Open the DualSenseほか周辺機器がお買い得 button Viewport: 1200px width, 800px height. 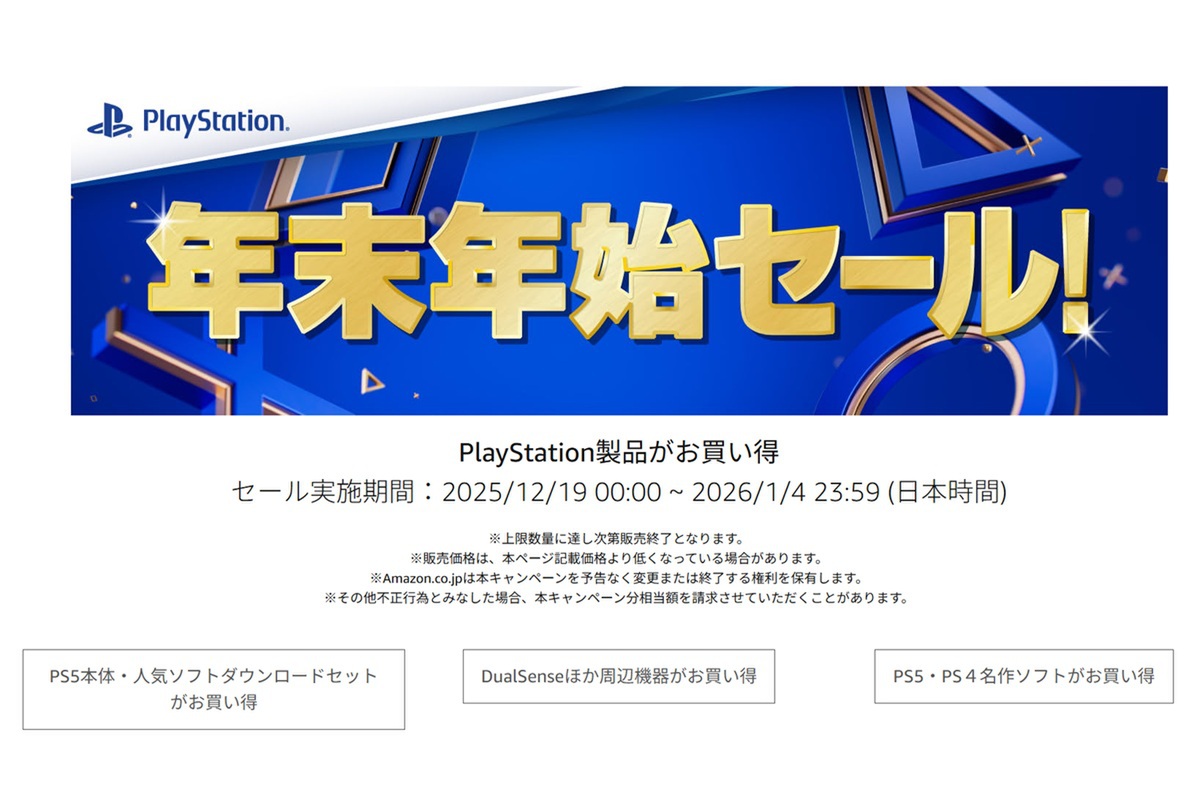(618, 676)
